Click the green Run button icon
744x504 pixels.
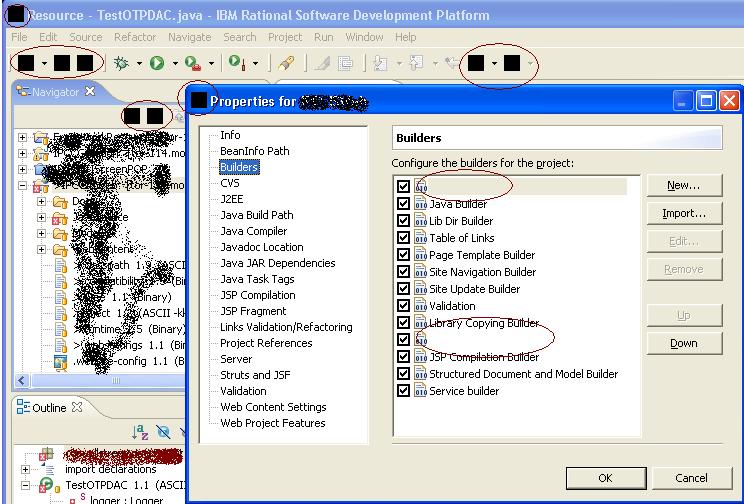[x=157, y=63]
